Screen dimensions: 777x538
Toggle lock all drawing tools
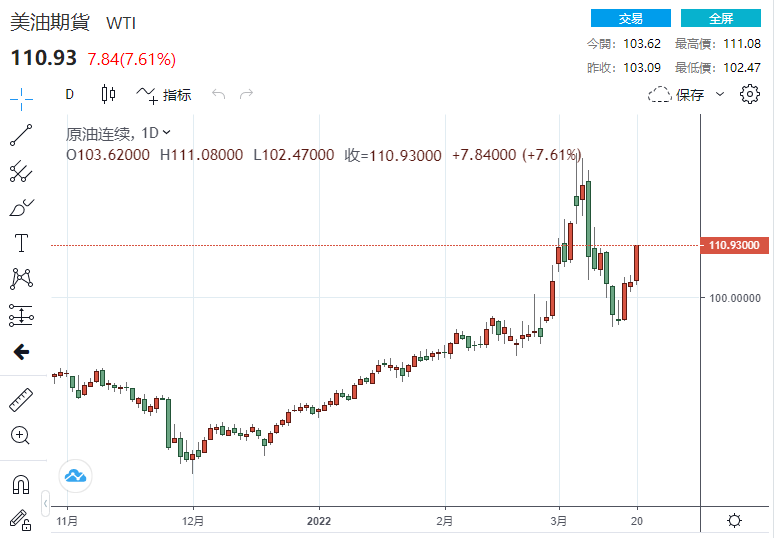click(x=21, y=519)
